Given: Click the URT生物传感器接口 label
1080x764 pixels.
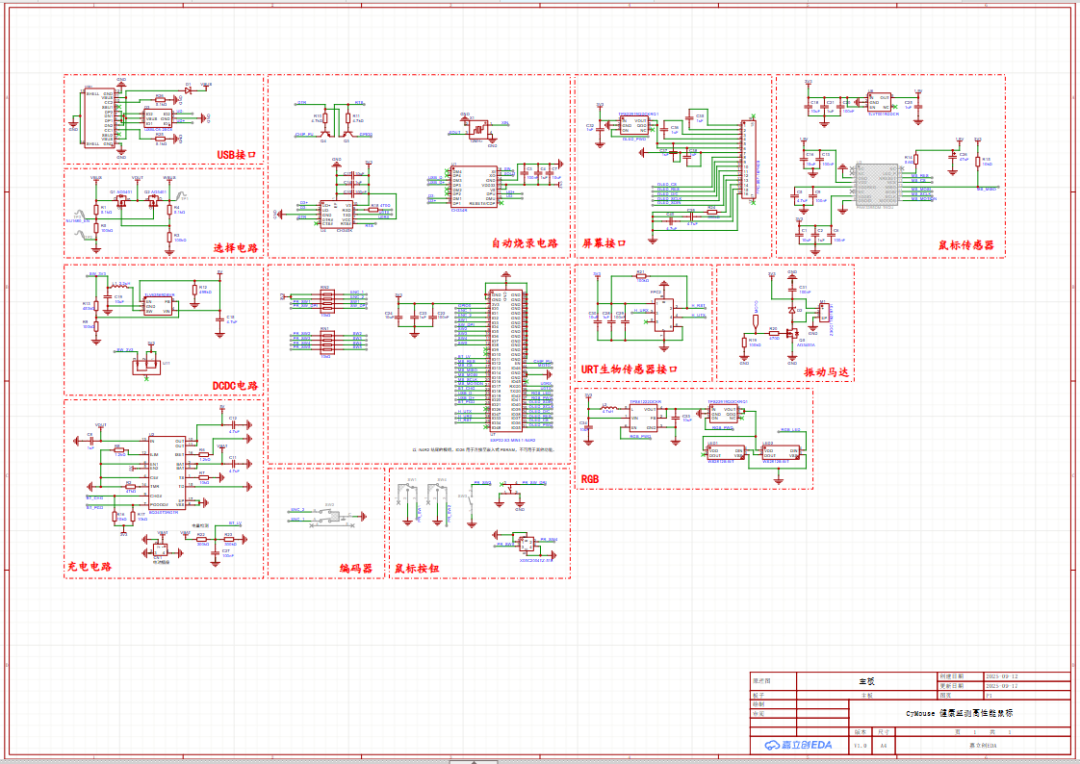Looking at the screenshot, I should coord(630,370).
